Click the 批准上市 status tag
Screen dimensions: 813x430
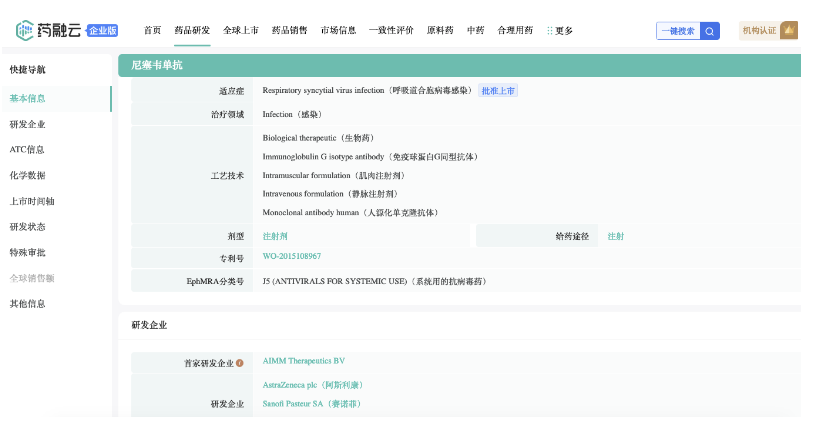click(498, 91)
